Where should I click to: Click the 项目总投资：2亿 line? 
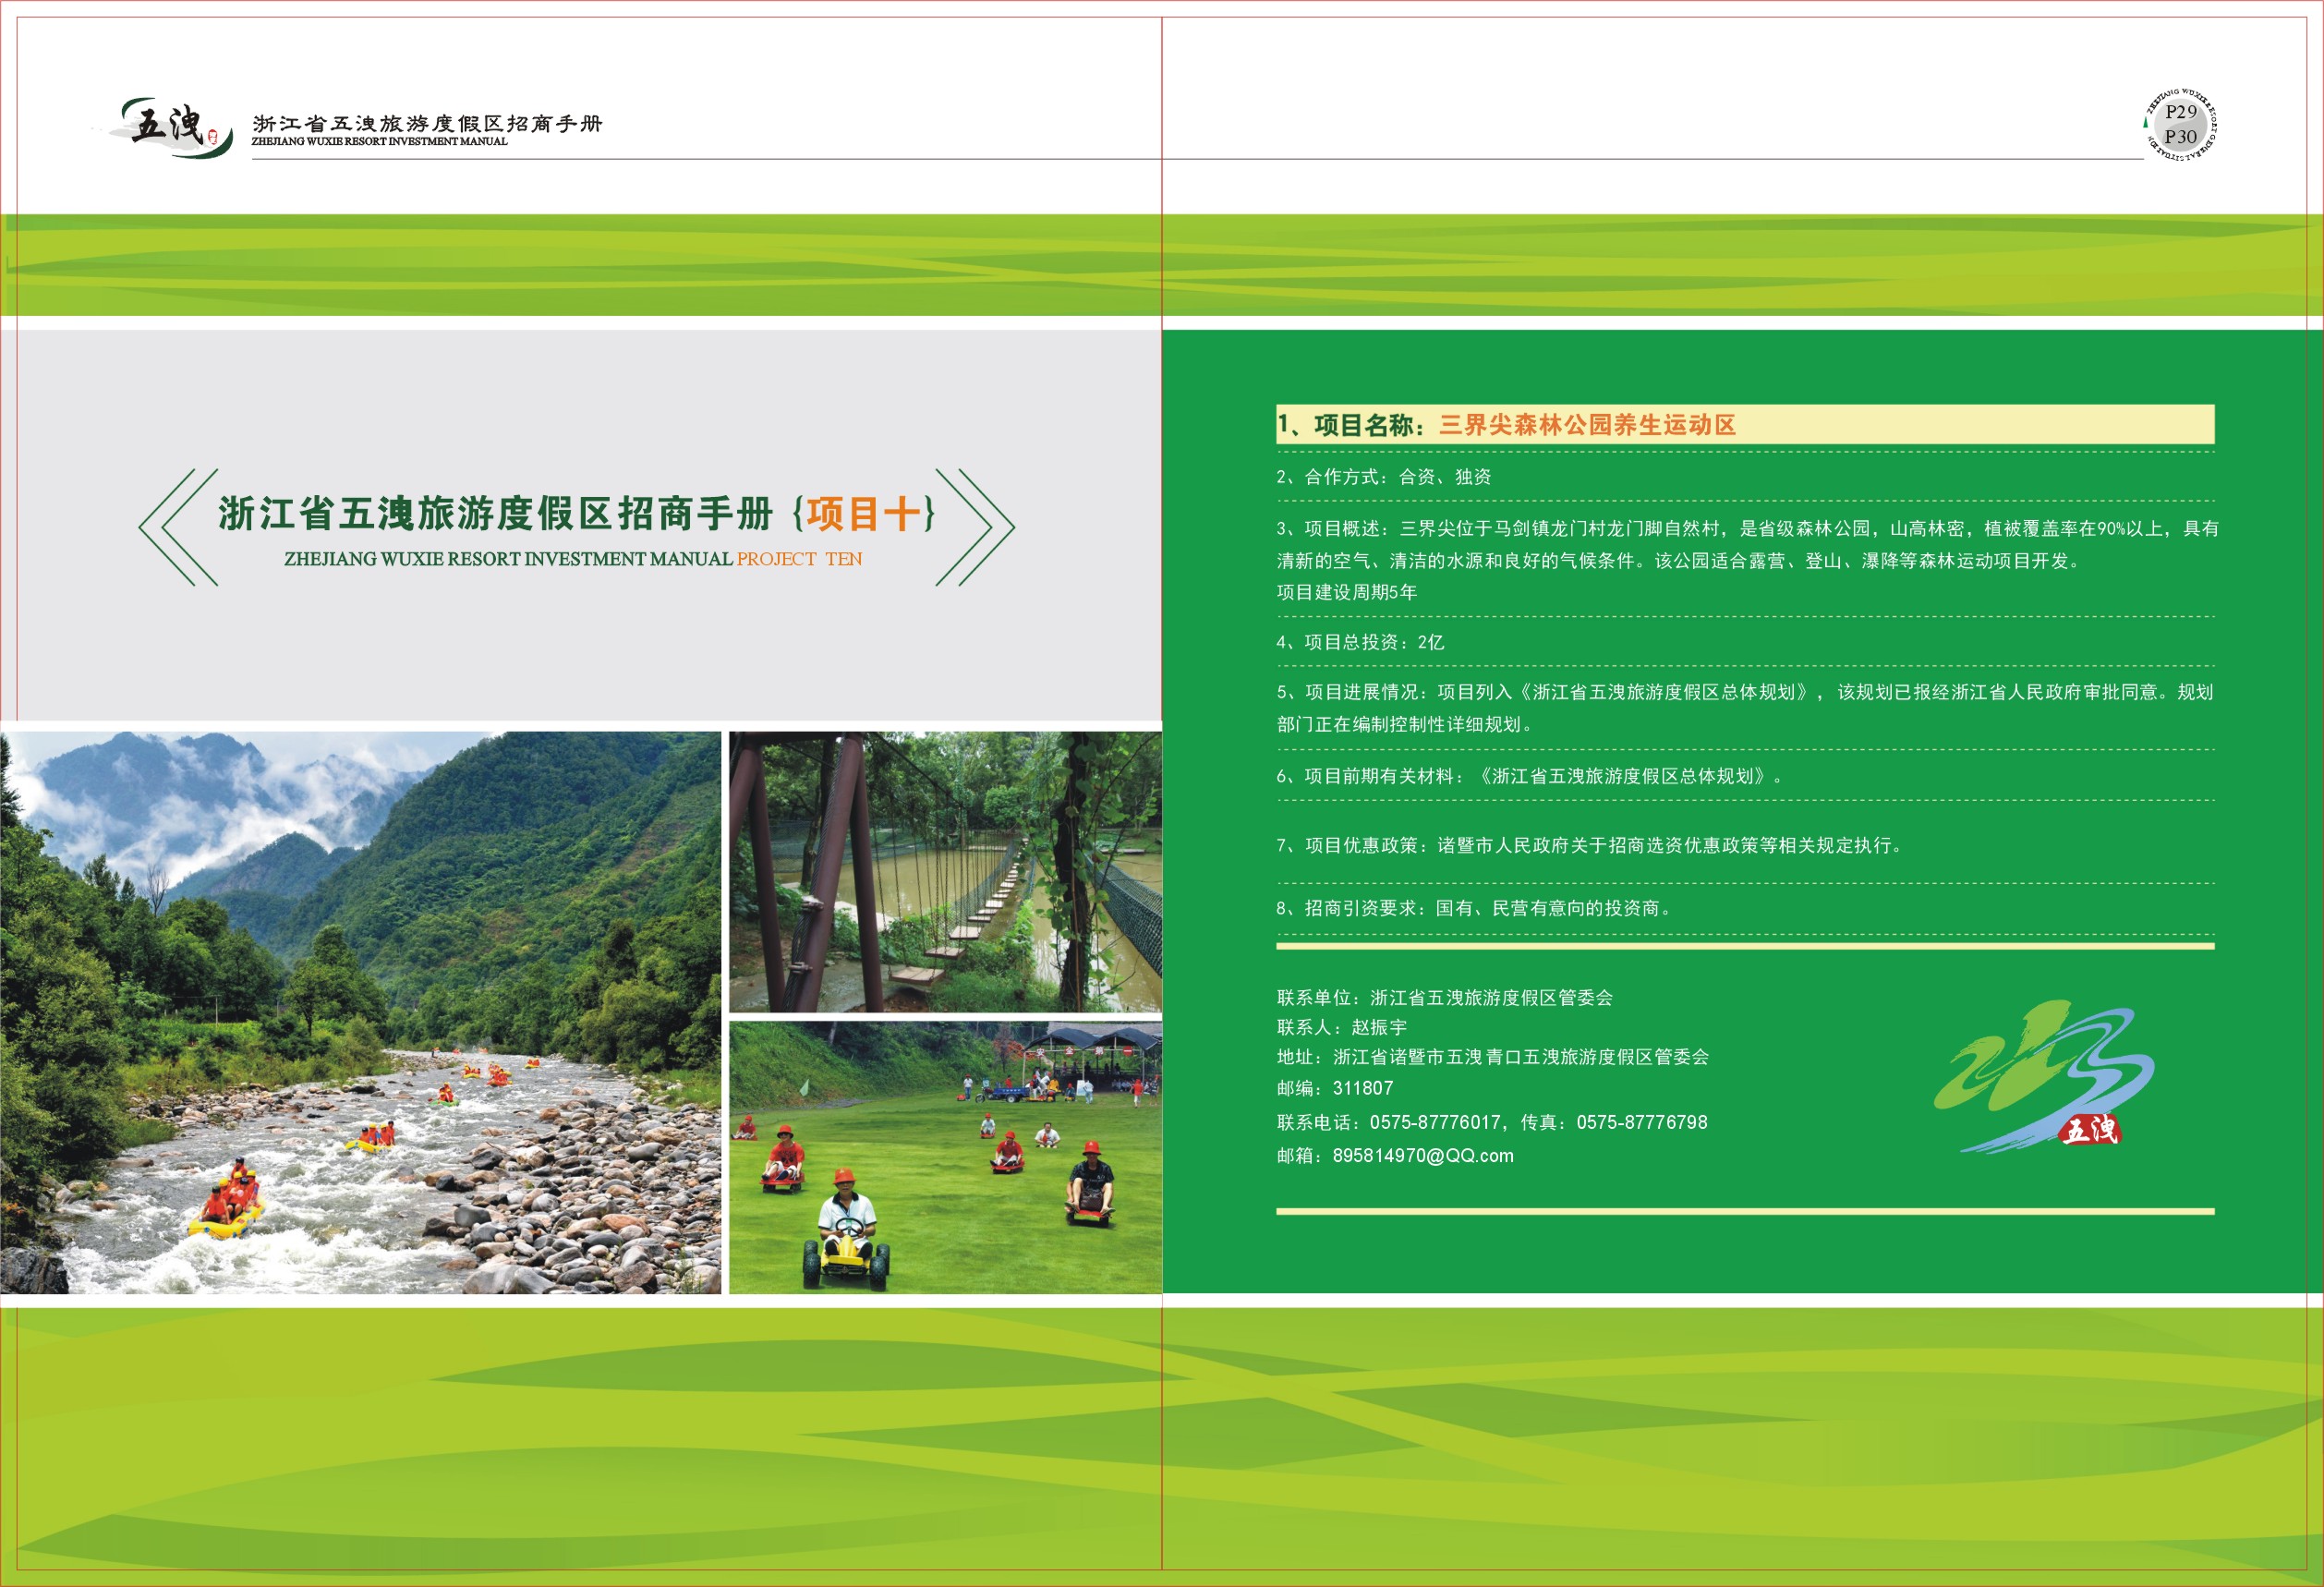(x=1360, y=643)
